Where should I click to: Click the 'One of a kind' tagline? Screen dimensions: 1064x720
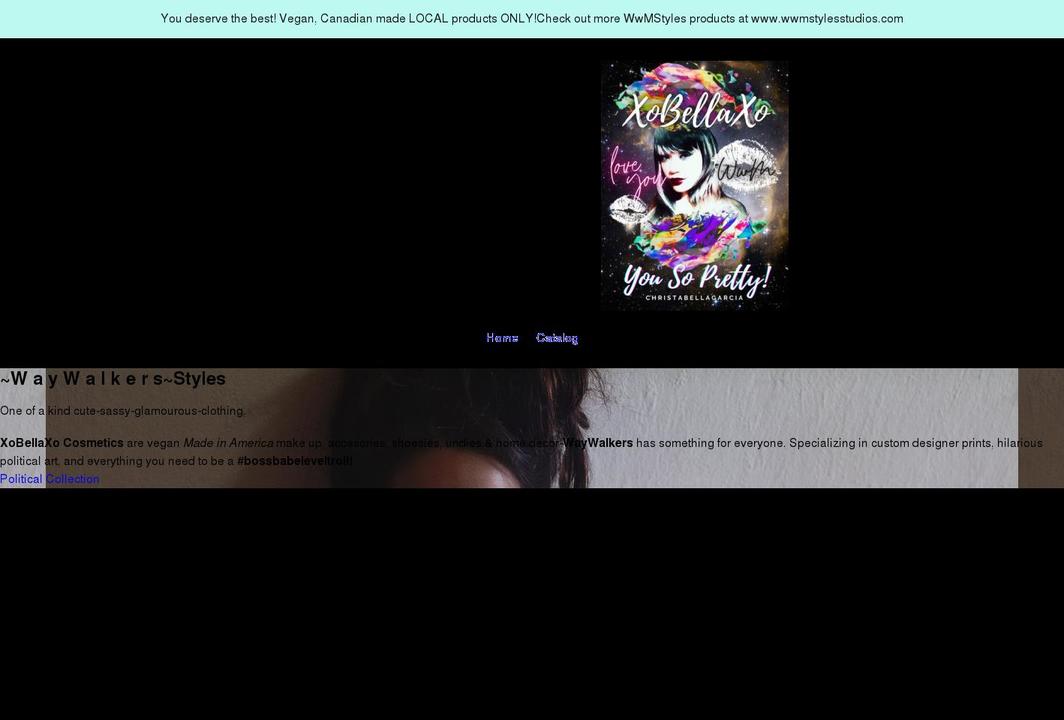click(123, 411)
